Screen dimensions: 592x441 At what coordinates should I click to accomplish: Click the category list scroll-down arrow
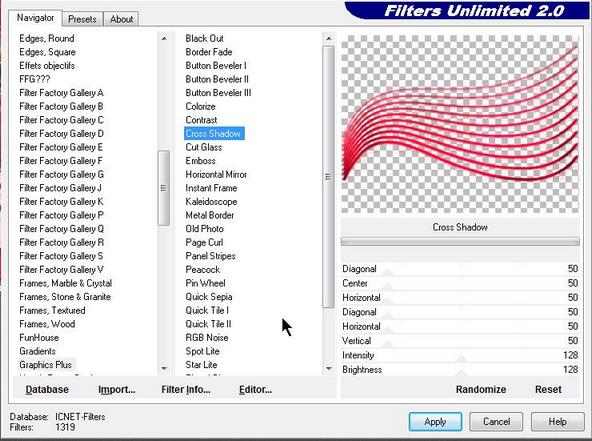pyautogui.click(x=164, y=368)
